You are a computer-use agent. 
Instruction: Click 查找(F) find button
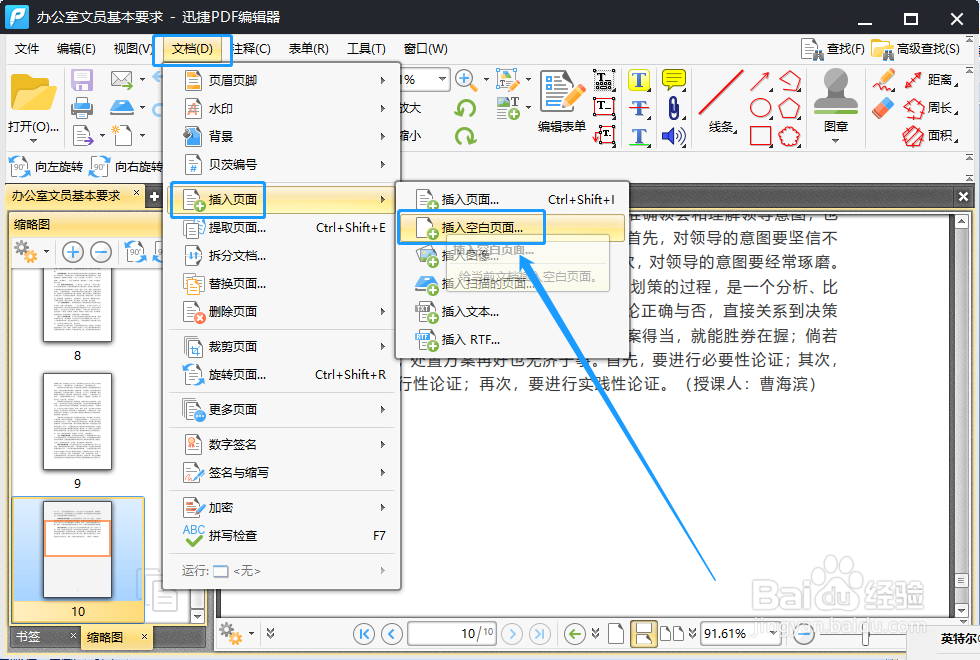tap(833, 49)
